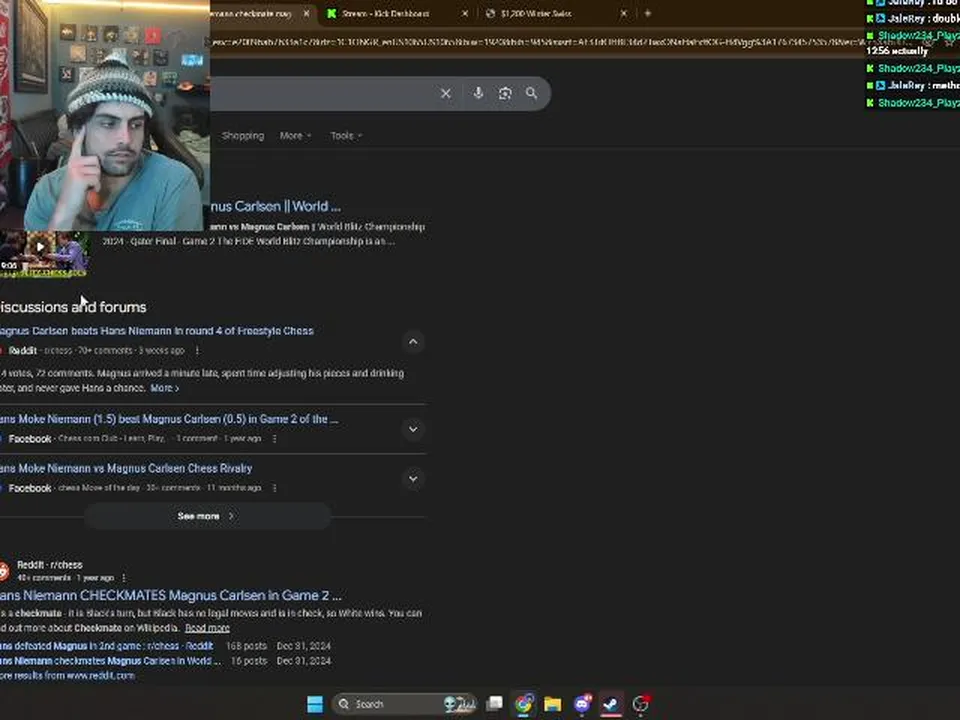Open the Shopping results tab
The height and width of the screenshot is (720, 960).
pyautogui.click(x=243, y=135)
